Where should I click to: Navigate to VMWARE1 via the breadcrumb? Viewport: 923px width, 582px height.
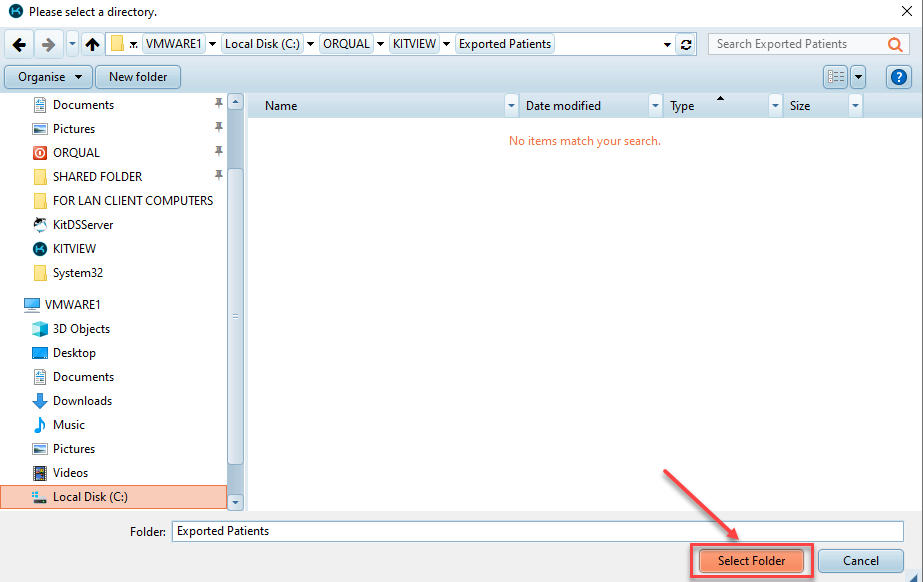177,44
